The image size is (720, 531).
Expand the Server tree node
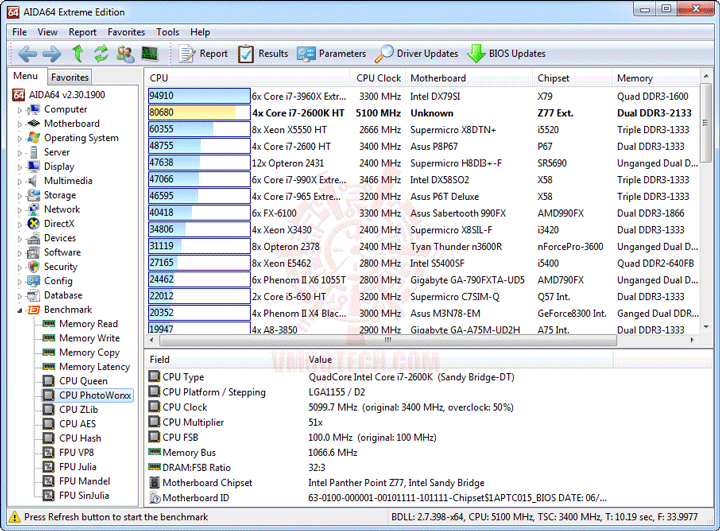20,153
